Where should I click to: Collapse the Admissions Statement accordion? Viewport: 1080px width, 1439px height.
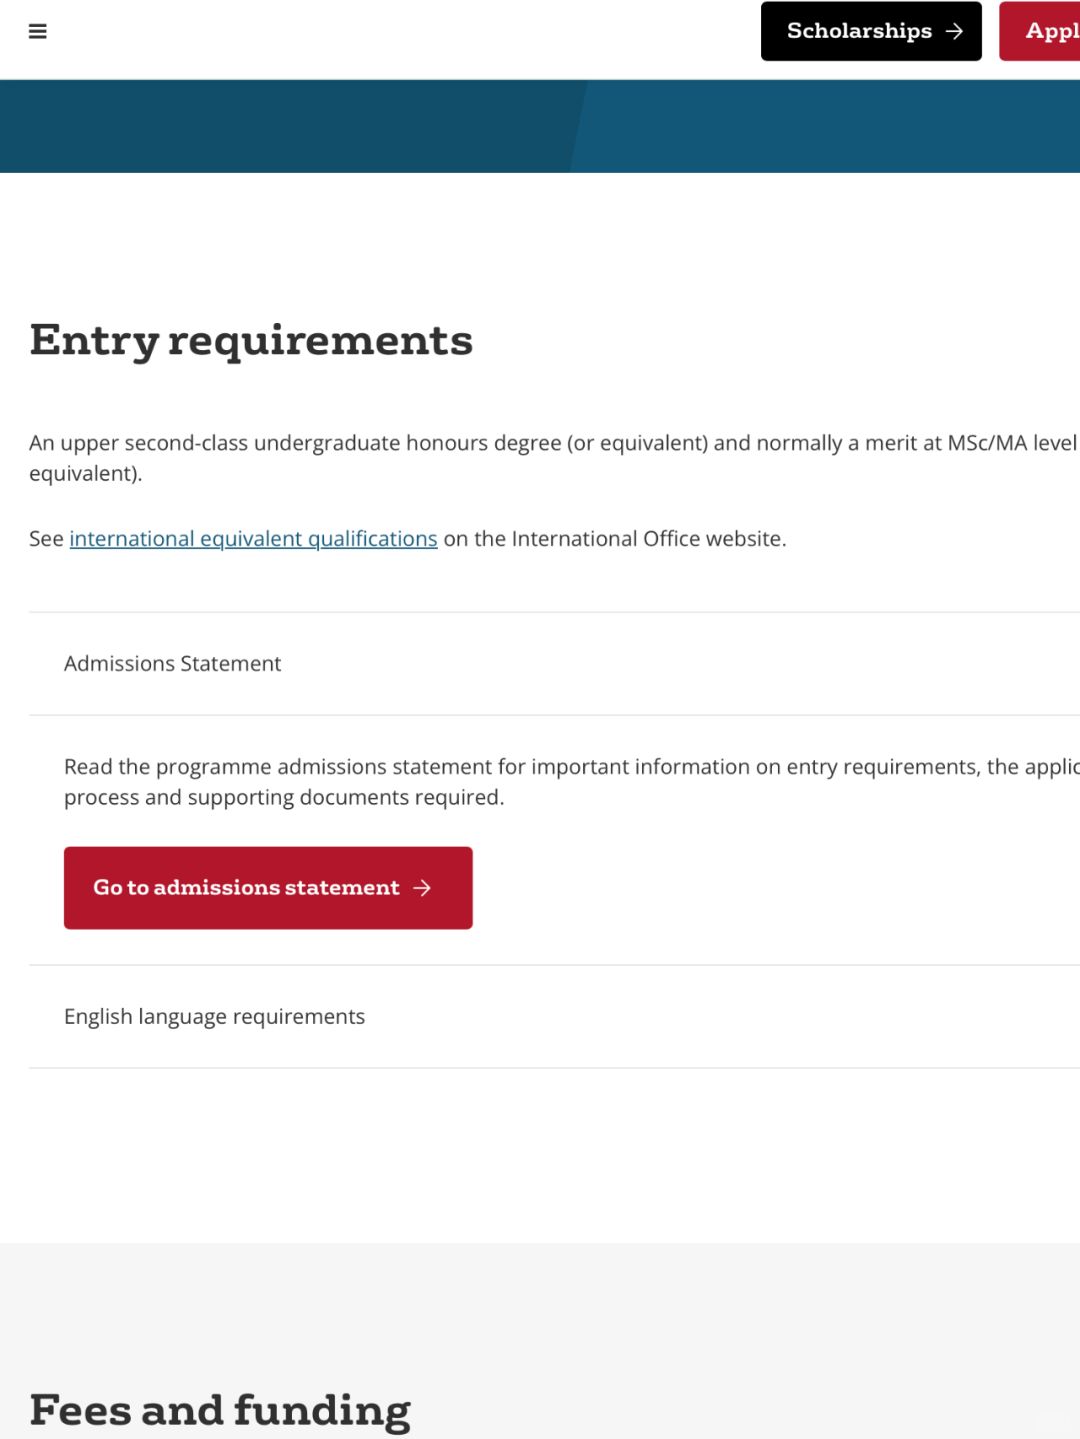(x=173, y=664)
